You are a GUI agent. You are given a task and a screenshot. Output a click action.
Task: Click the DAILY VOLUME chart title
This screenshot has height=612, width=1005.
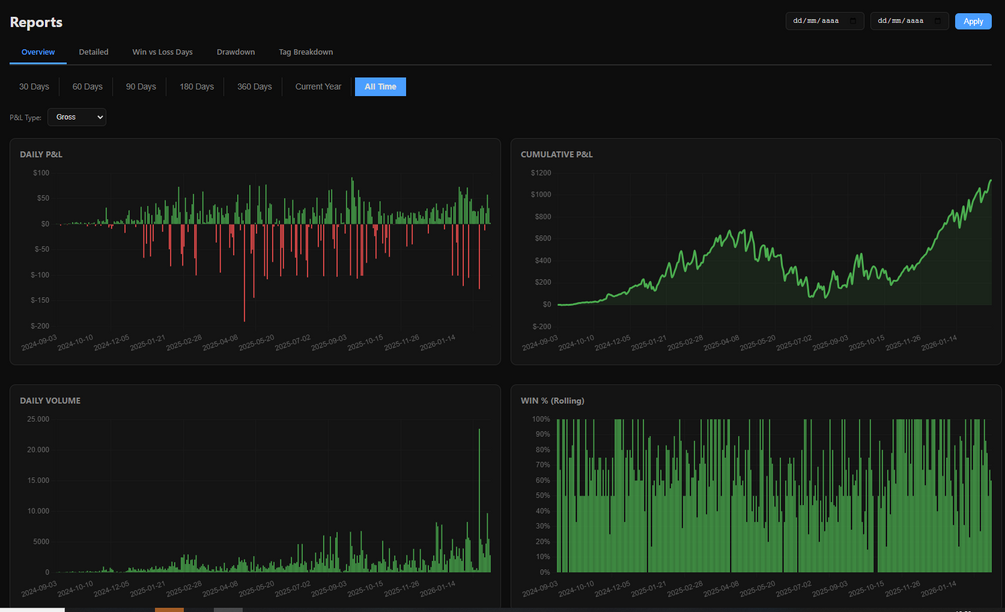click(x=50, y=401)
